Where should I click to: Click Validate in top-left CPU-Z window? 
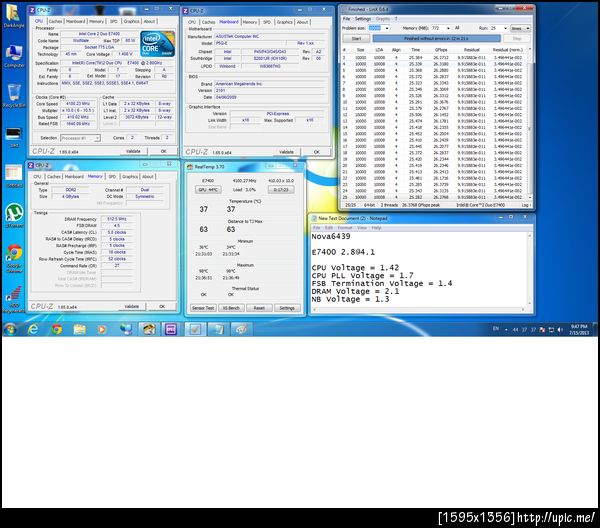coord(133,152)
